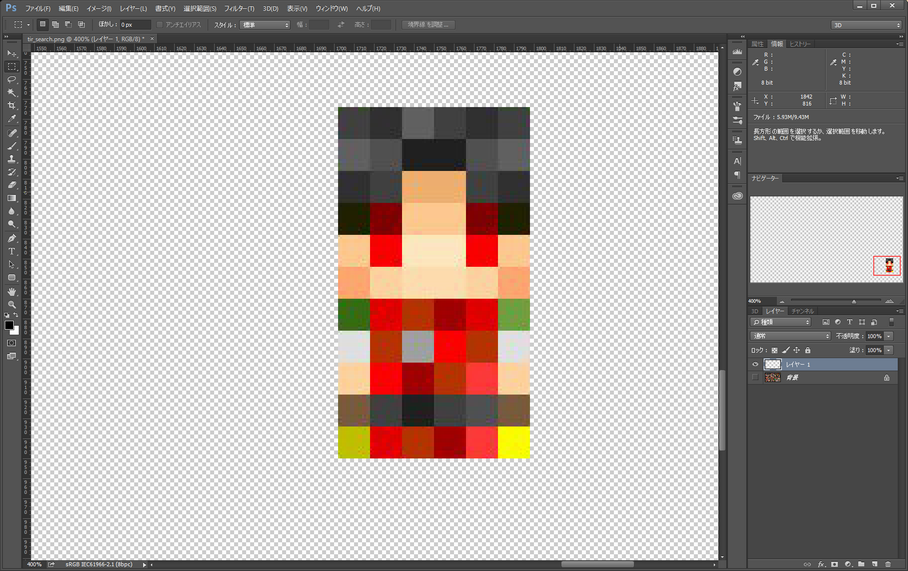Toggle New Selection mode button
This screenshot has height=571, width=908.
click(x=42, y=25)
